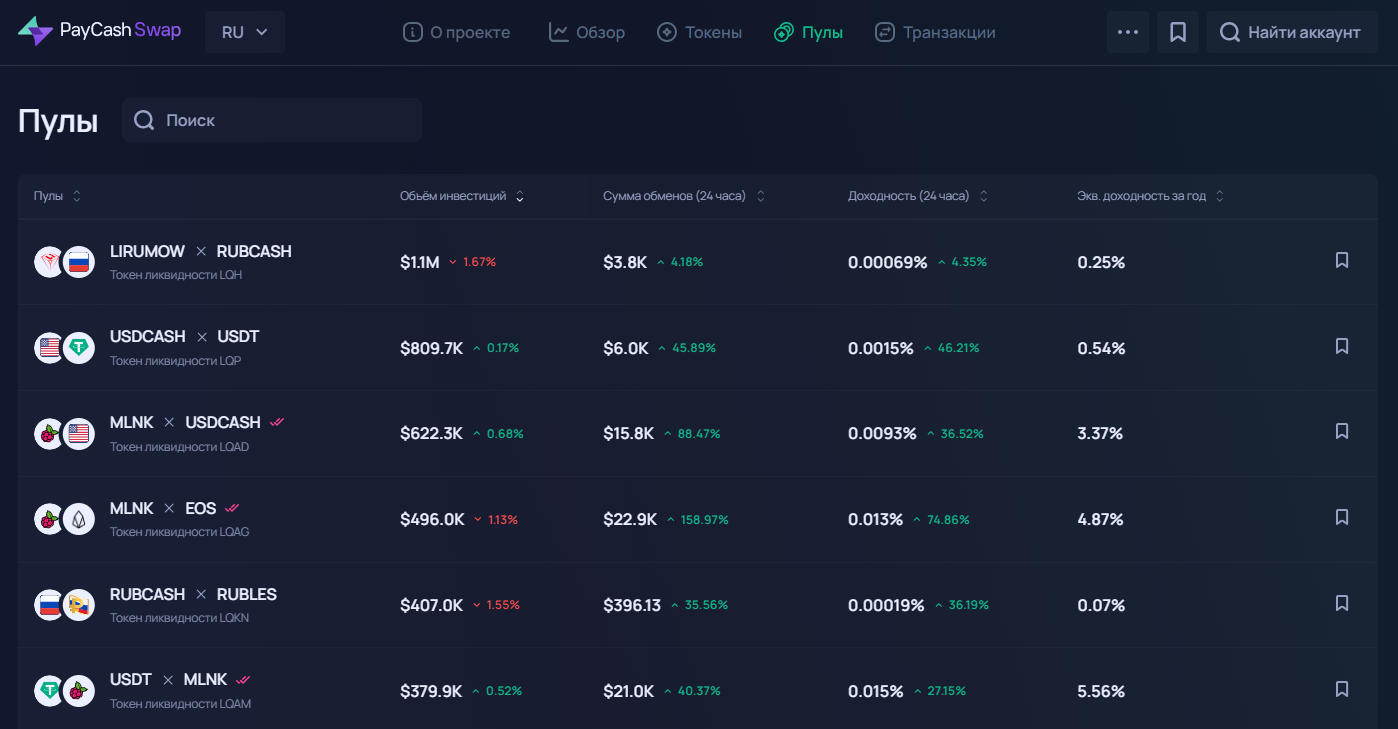Open the LIRUMOW × RUBCASH pool

pos(201,251)
